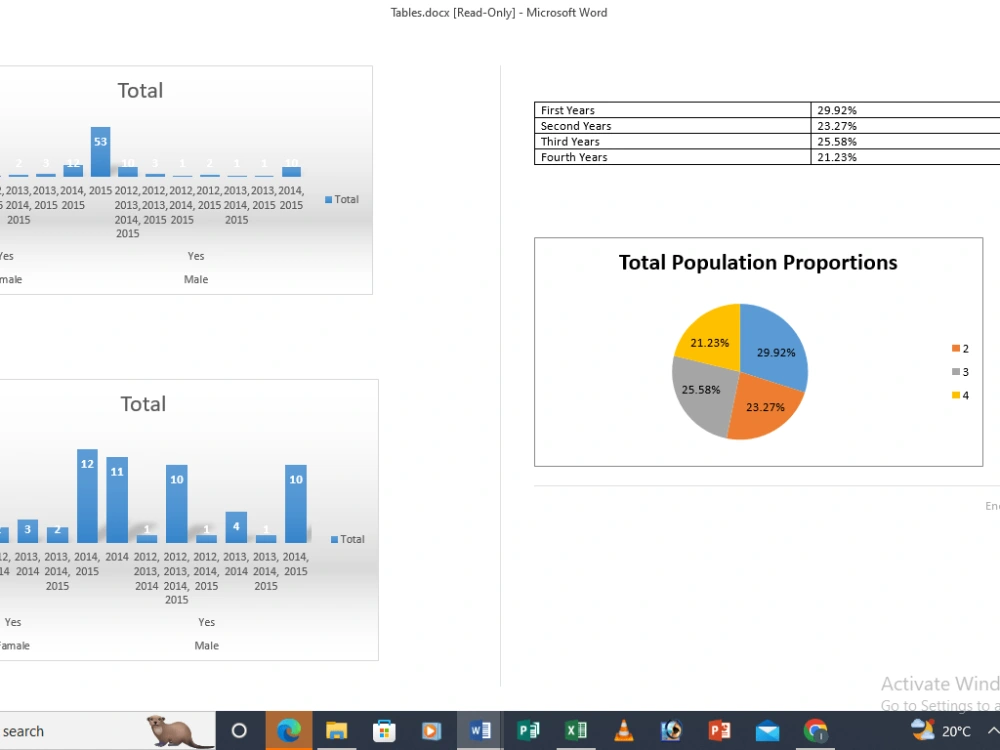Image resolution: width=1000 pixels, height=750 pixels.
Task: Open media player icon in taskbar
Action: point(432,730)
